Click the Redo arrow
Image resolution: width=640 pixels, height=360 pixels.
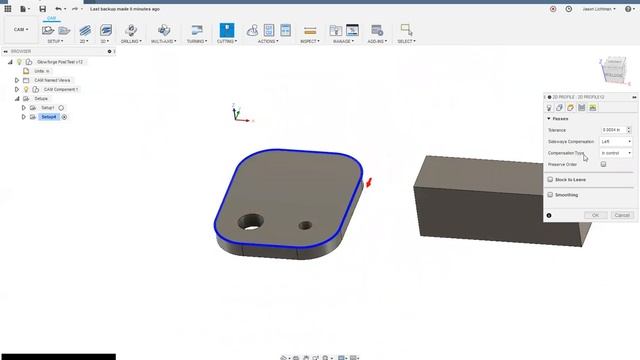point(75,9)
